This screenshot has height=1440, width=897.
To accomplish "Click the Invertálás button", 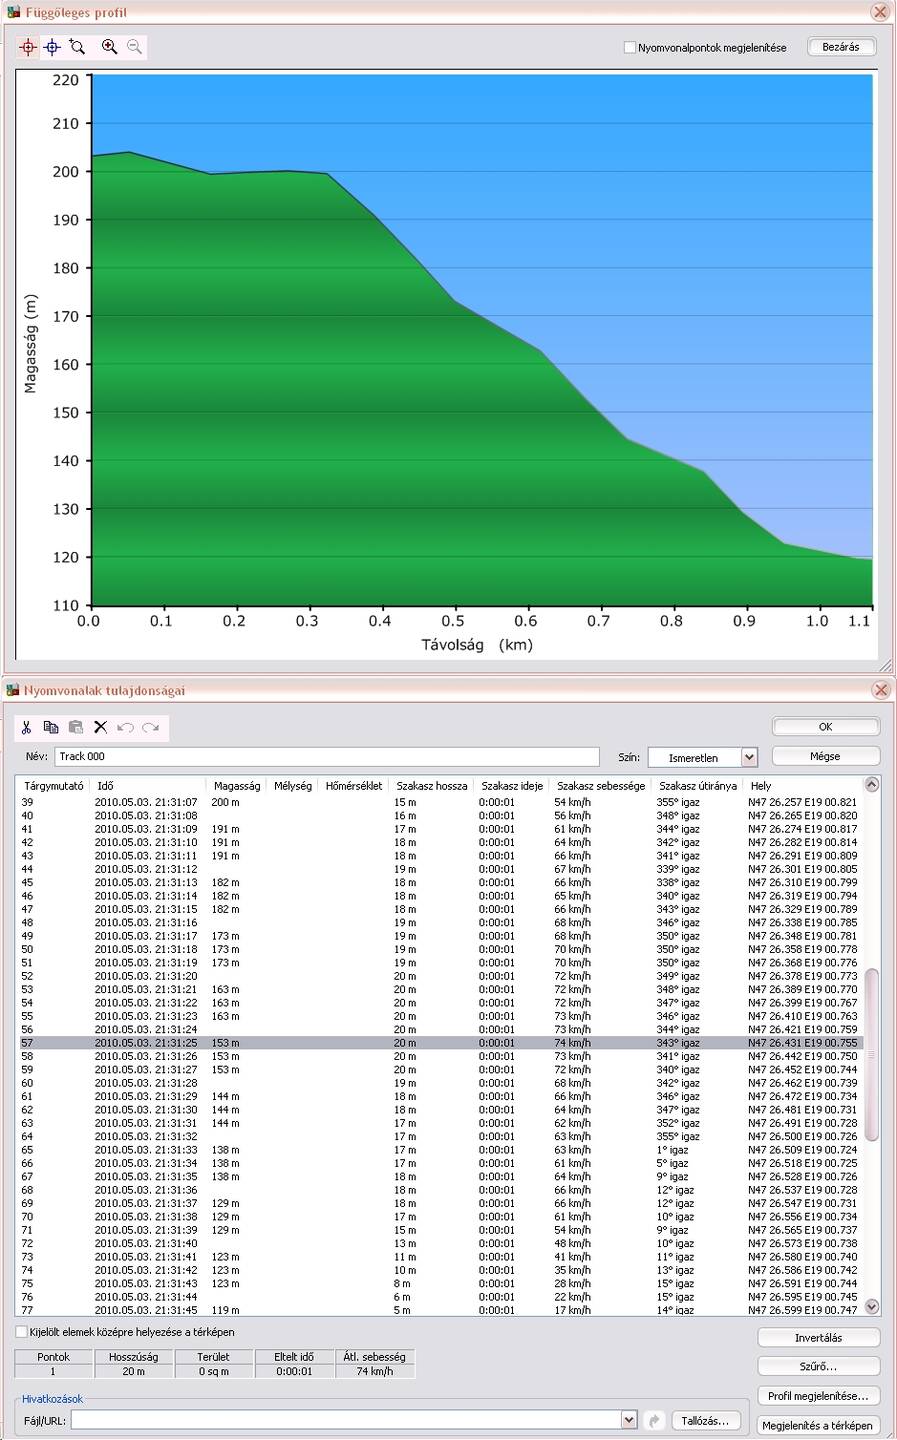I will (818, 1337).
